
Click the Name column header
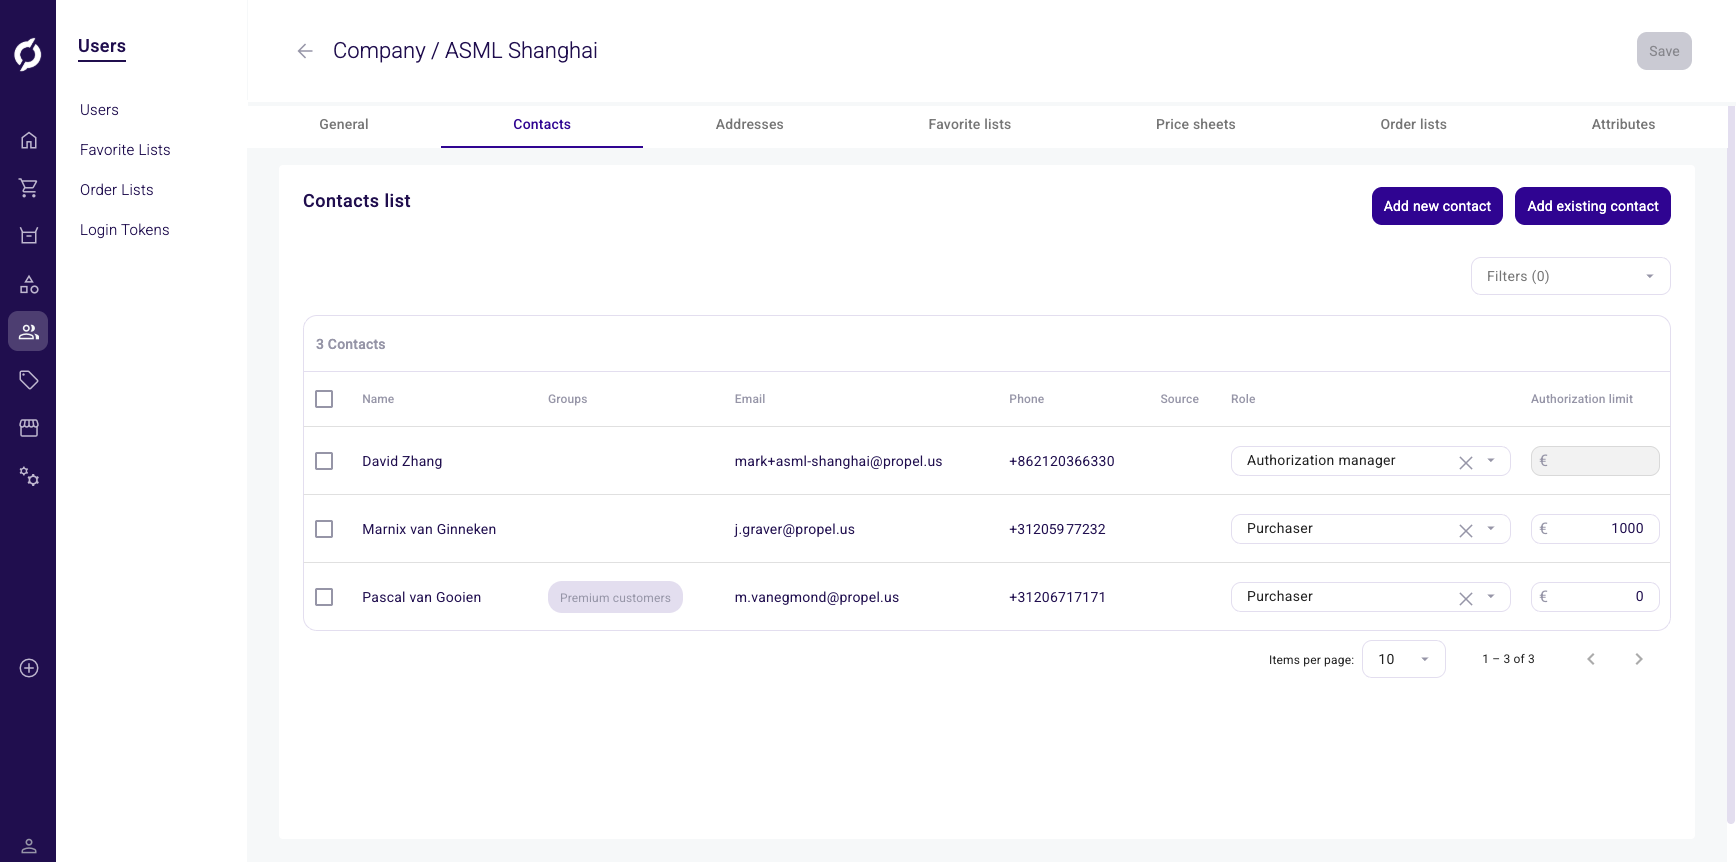pyautogui.click(x=378, y=399)
